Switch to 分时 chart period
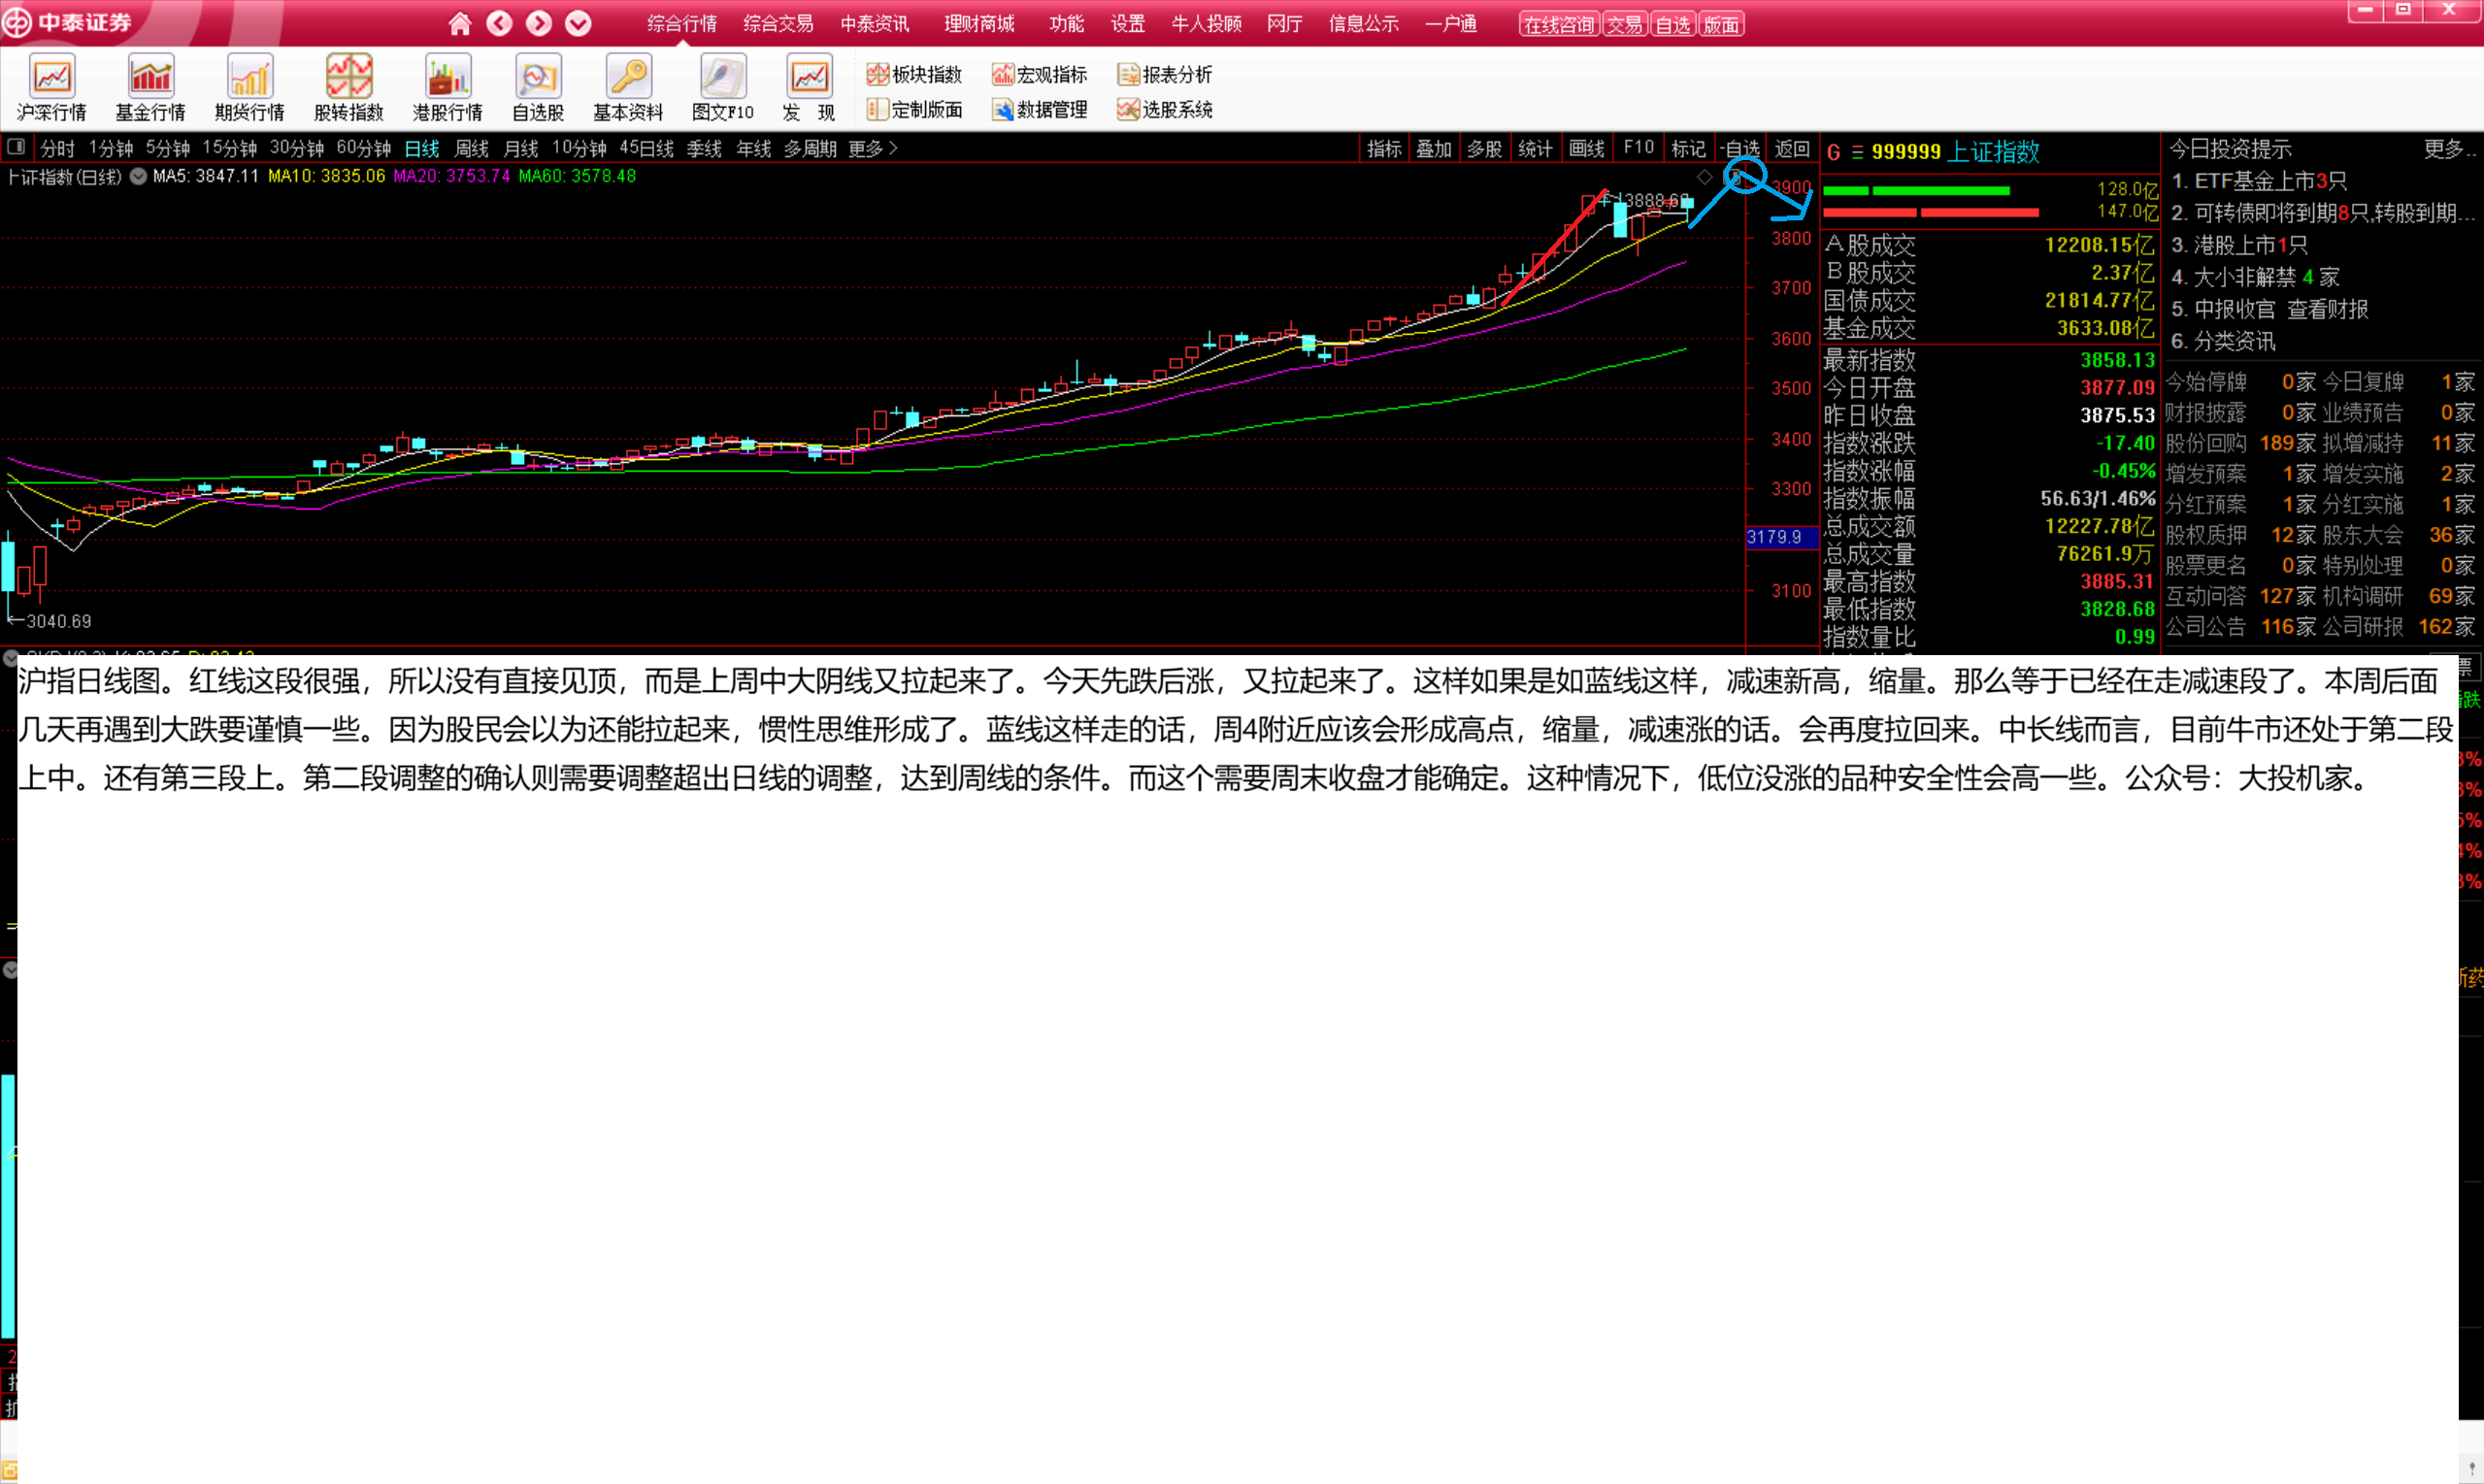2484x1484 pixels. pos(58,148)
